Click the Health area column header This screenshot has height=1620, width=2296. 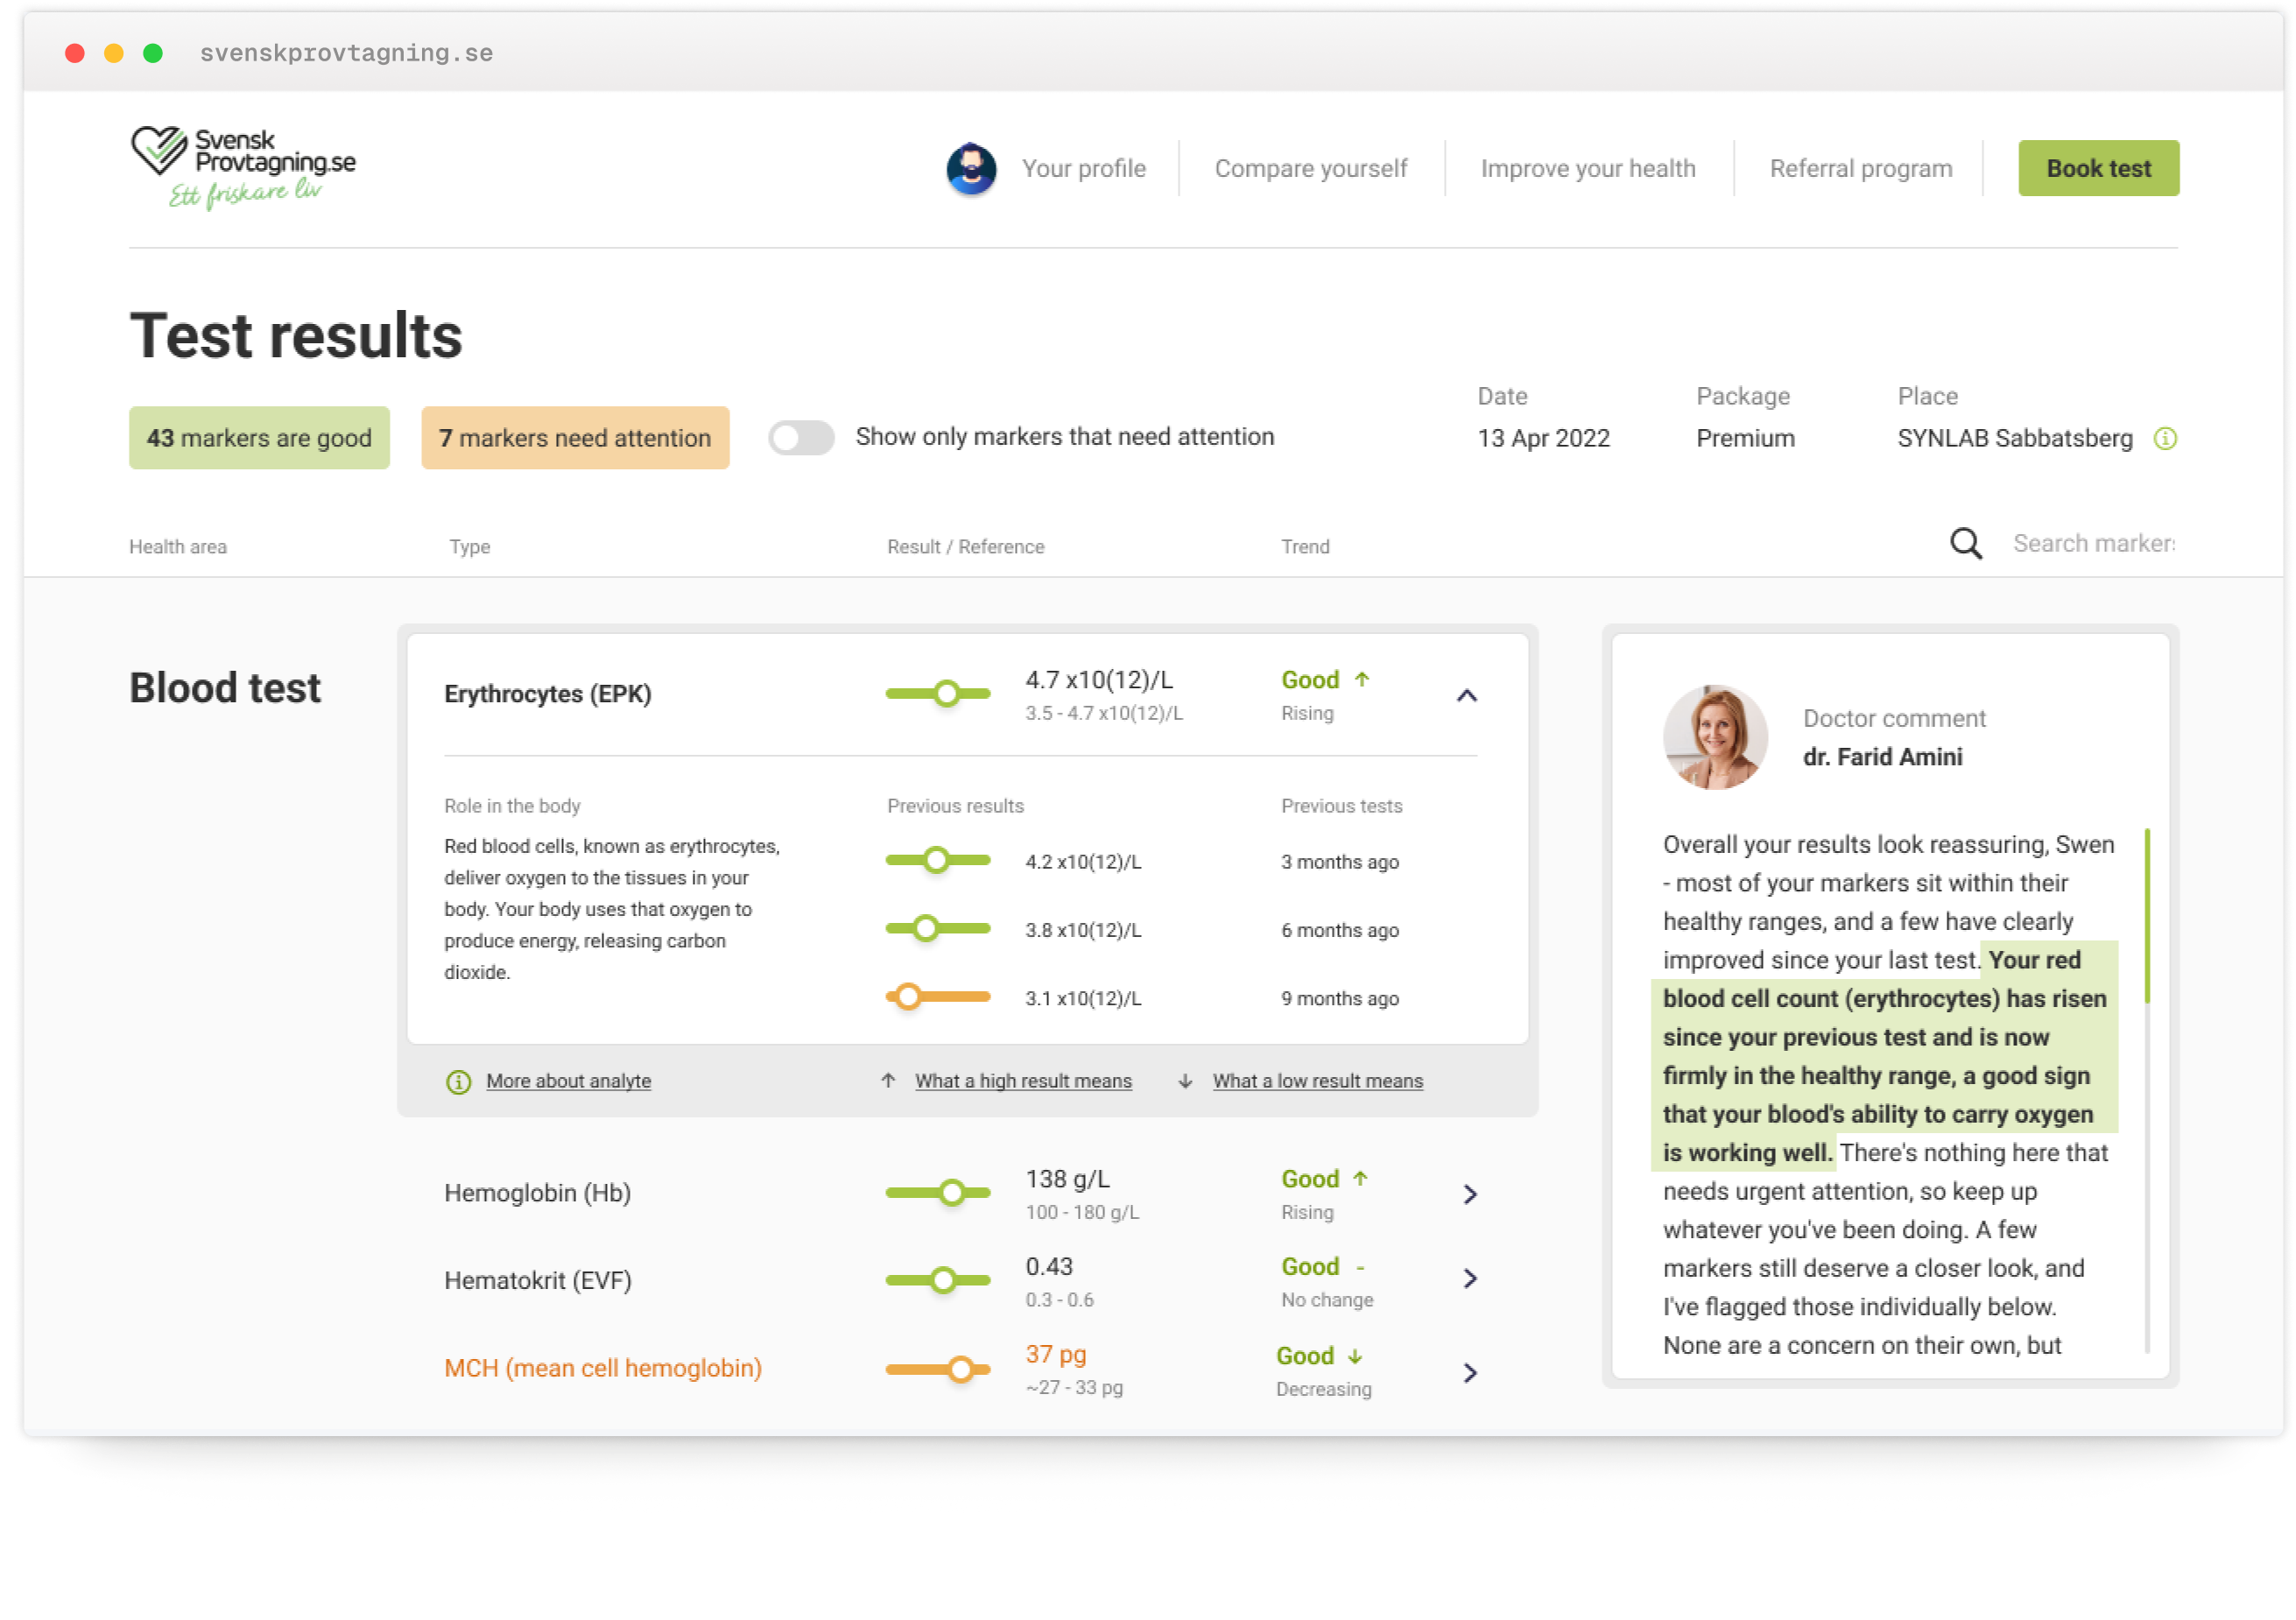point(178,547)
